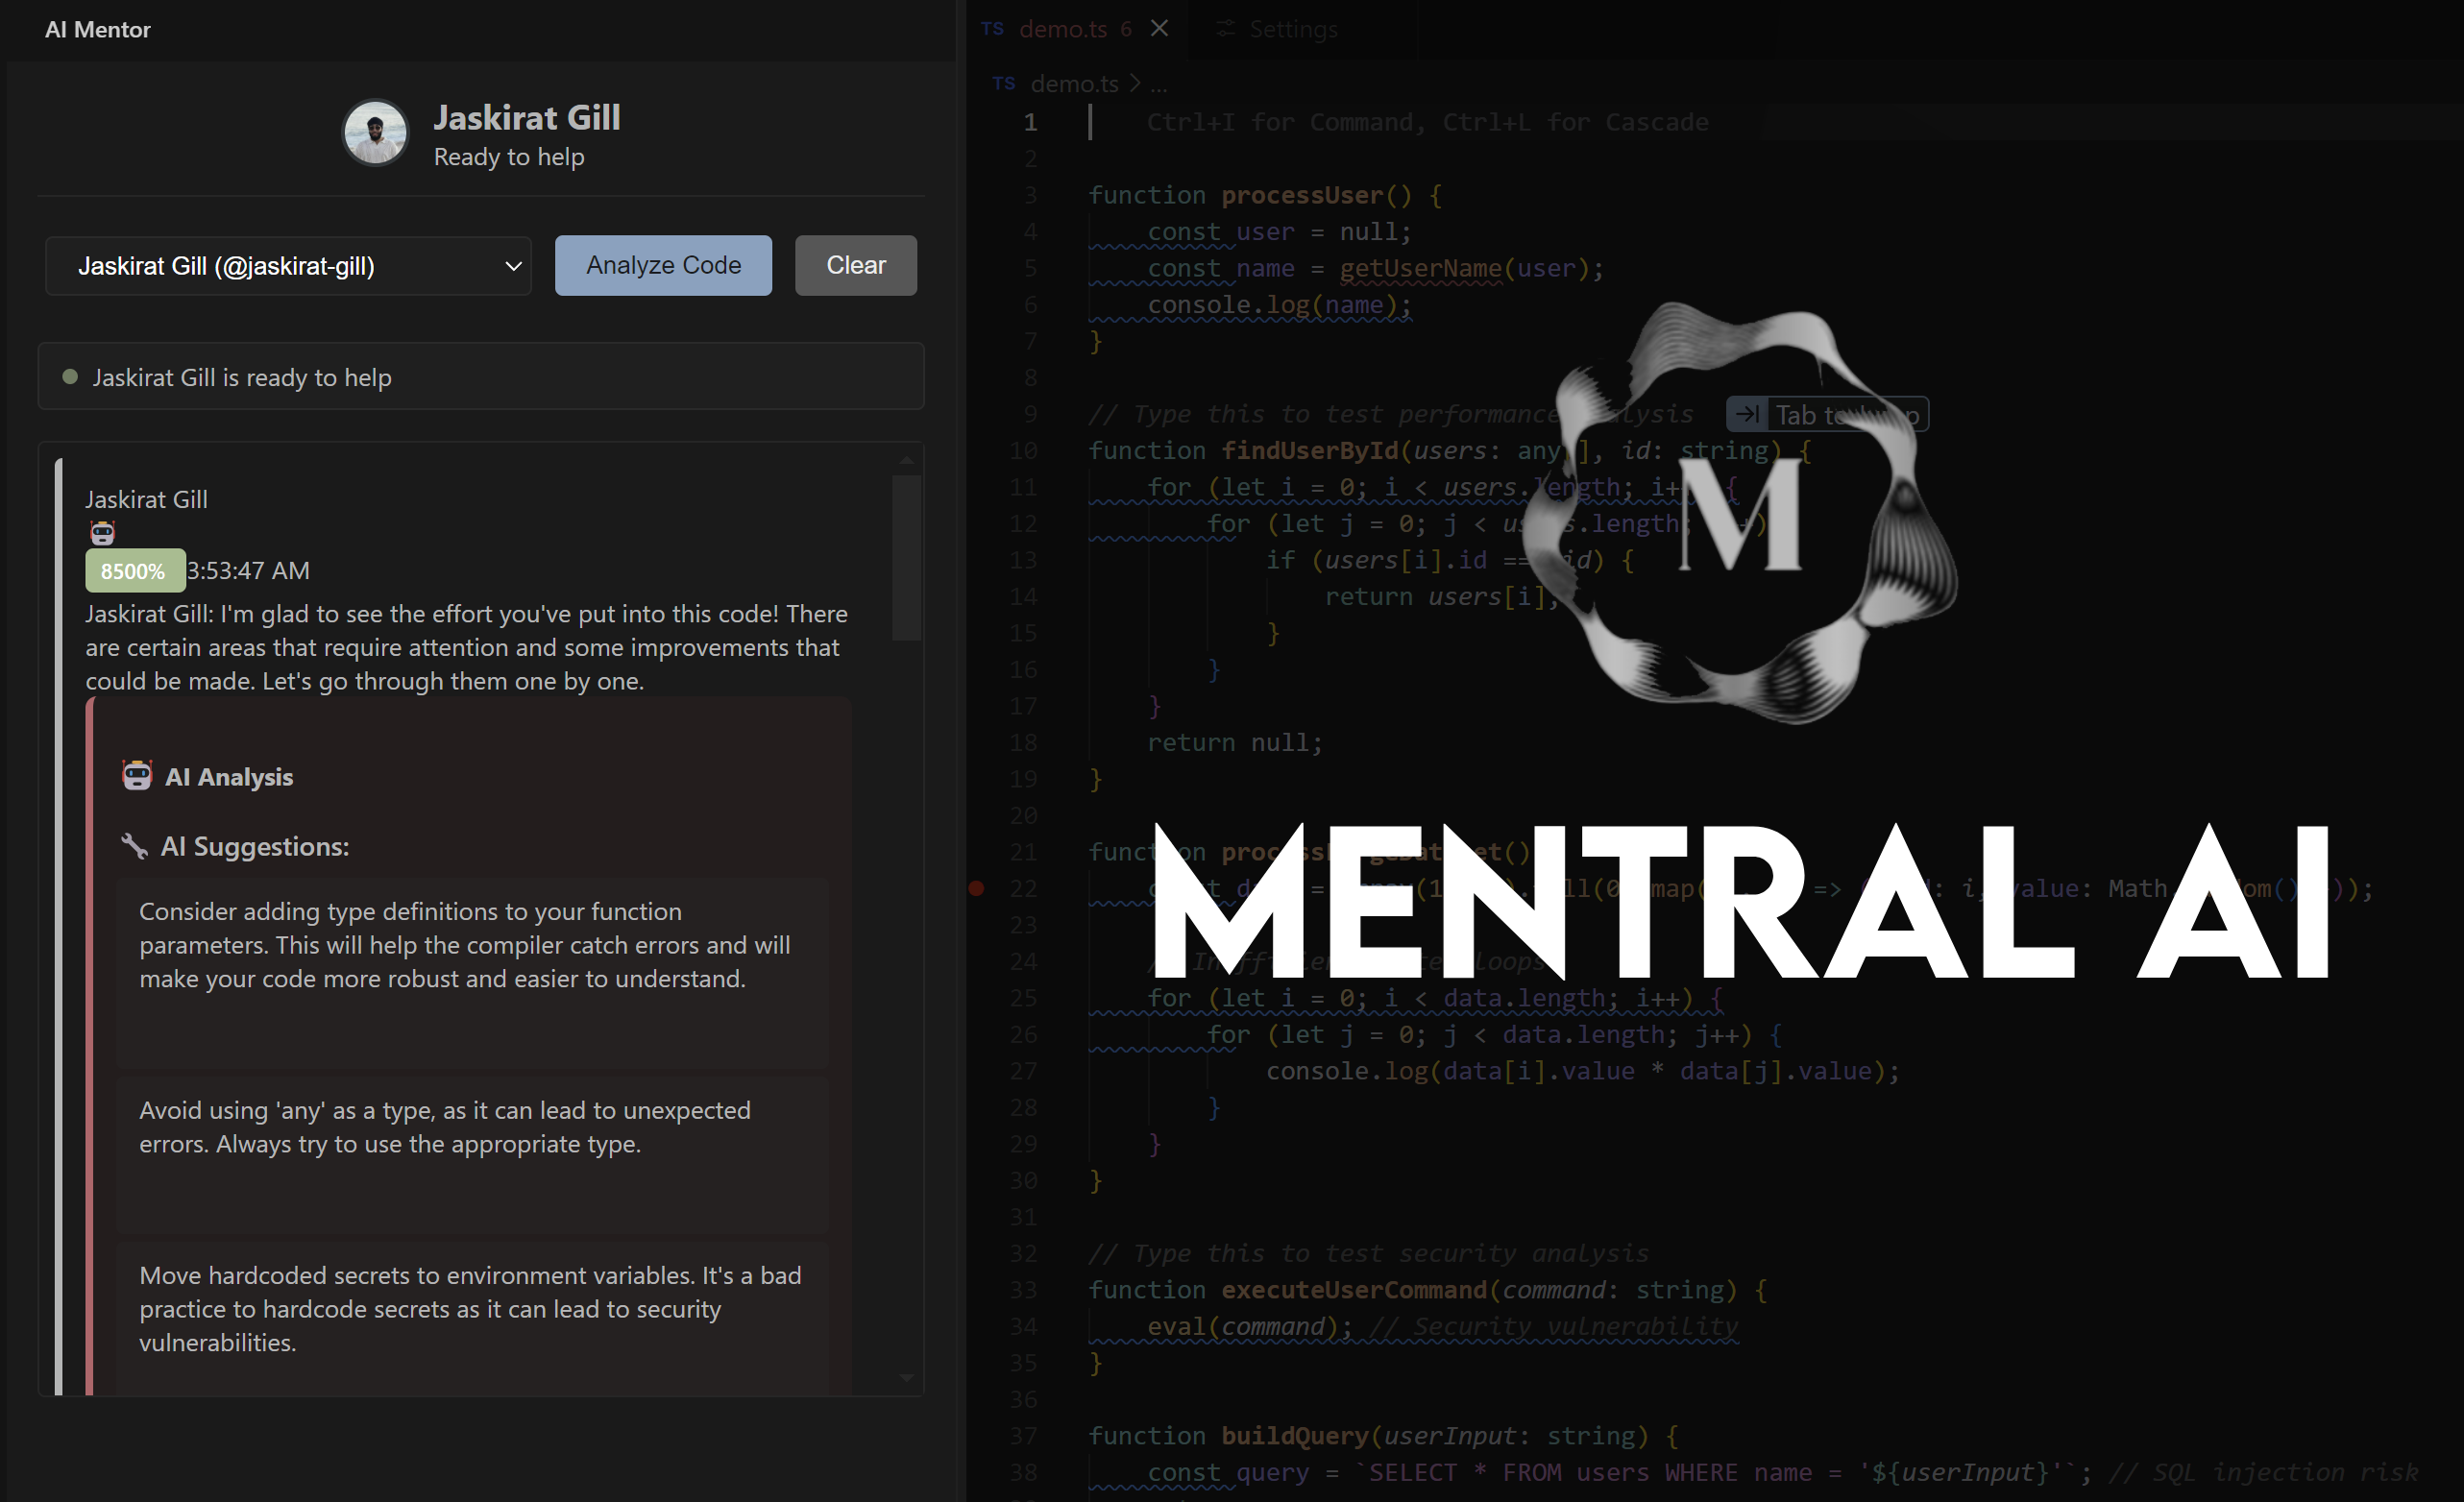Click the Mentral AI circular M logo
The width and height of the screenshot is (2464, 1502).
[1740, 515]
